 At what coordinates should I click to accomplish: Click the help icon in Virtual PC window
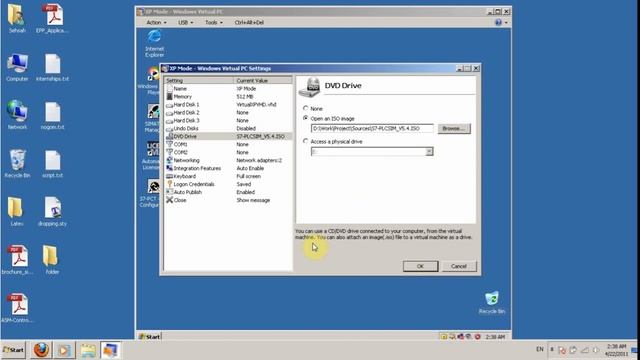tap(498, 22)
